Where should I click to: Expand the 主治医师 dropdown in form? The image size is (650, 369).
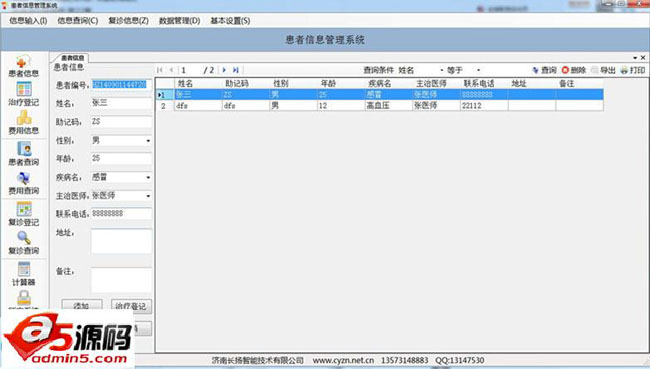(148, 196)
